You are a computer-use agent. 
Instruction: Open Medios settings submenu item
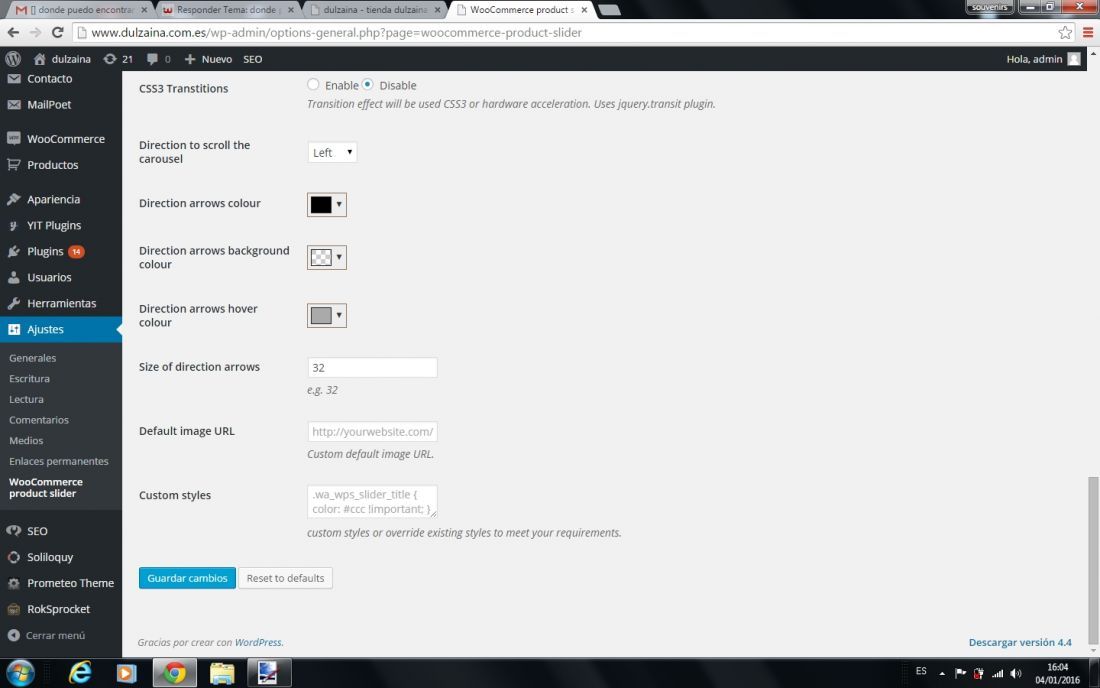[26, 440]
